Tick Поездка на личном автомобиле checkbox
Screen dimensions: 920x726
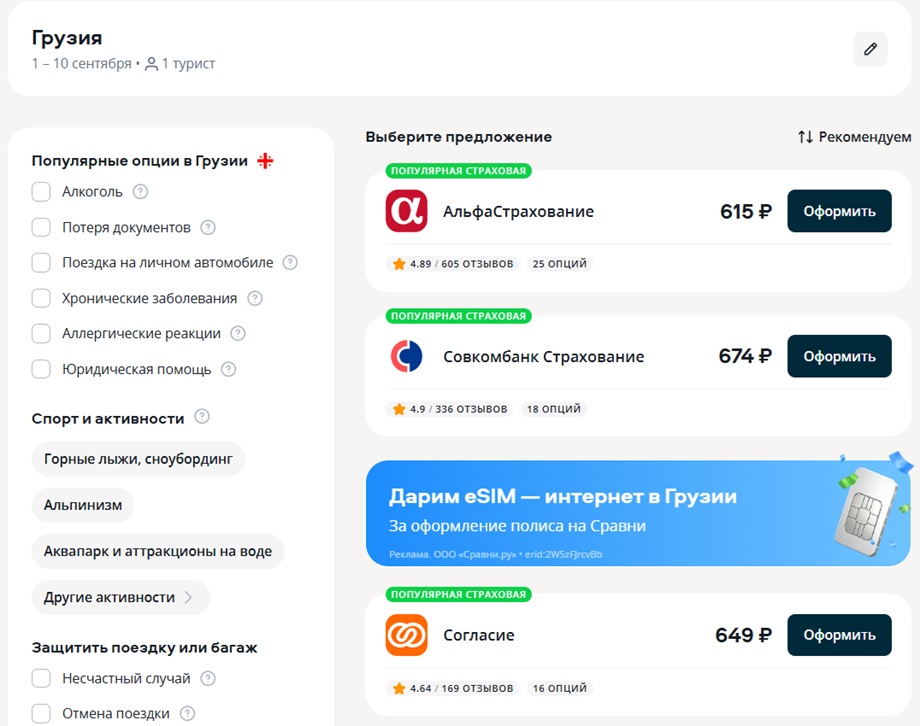[x=41, y=262]
